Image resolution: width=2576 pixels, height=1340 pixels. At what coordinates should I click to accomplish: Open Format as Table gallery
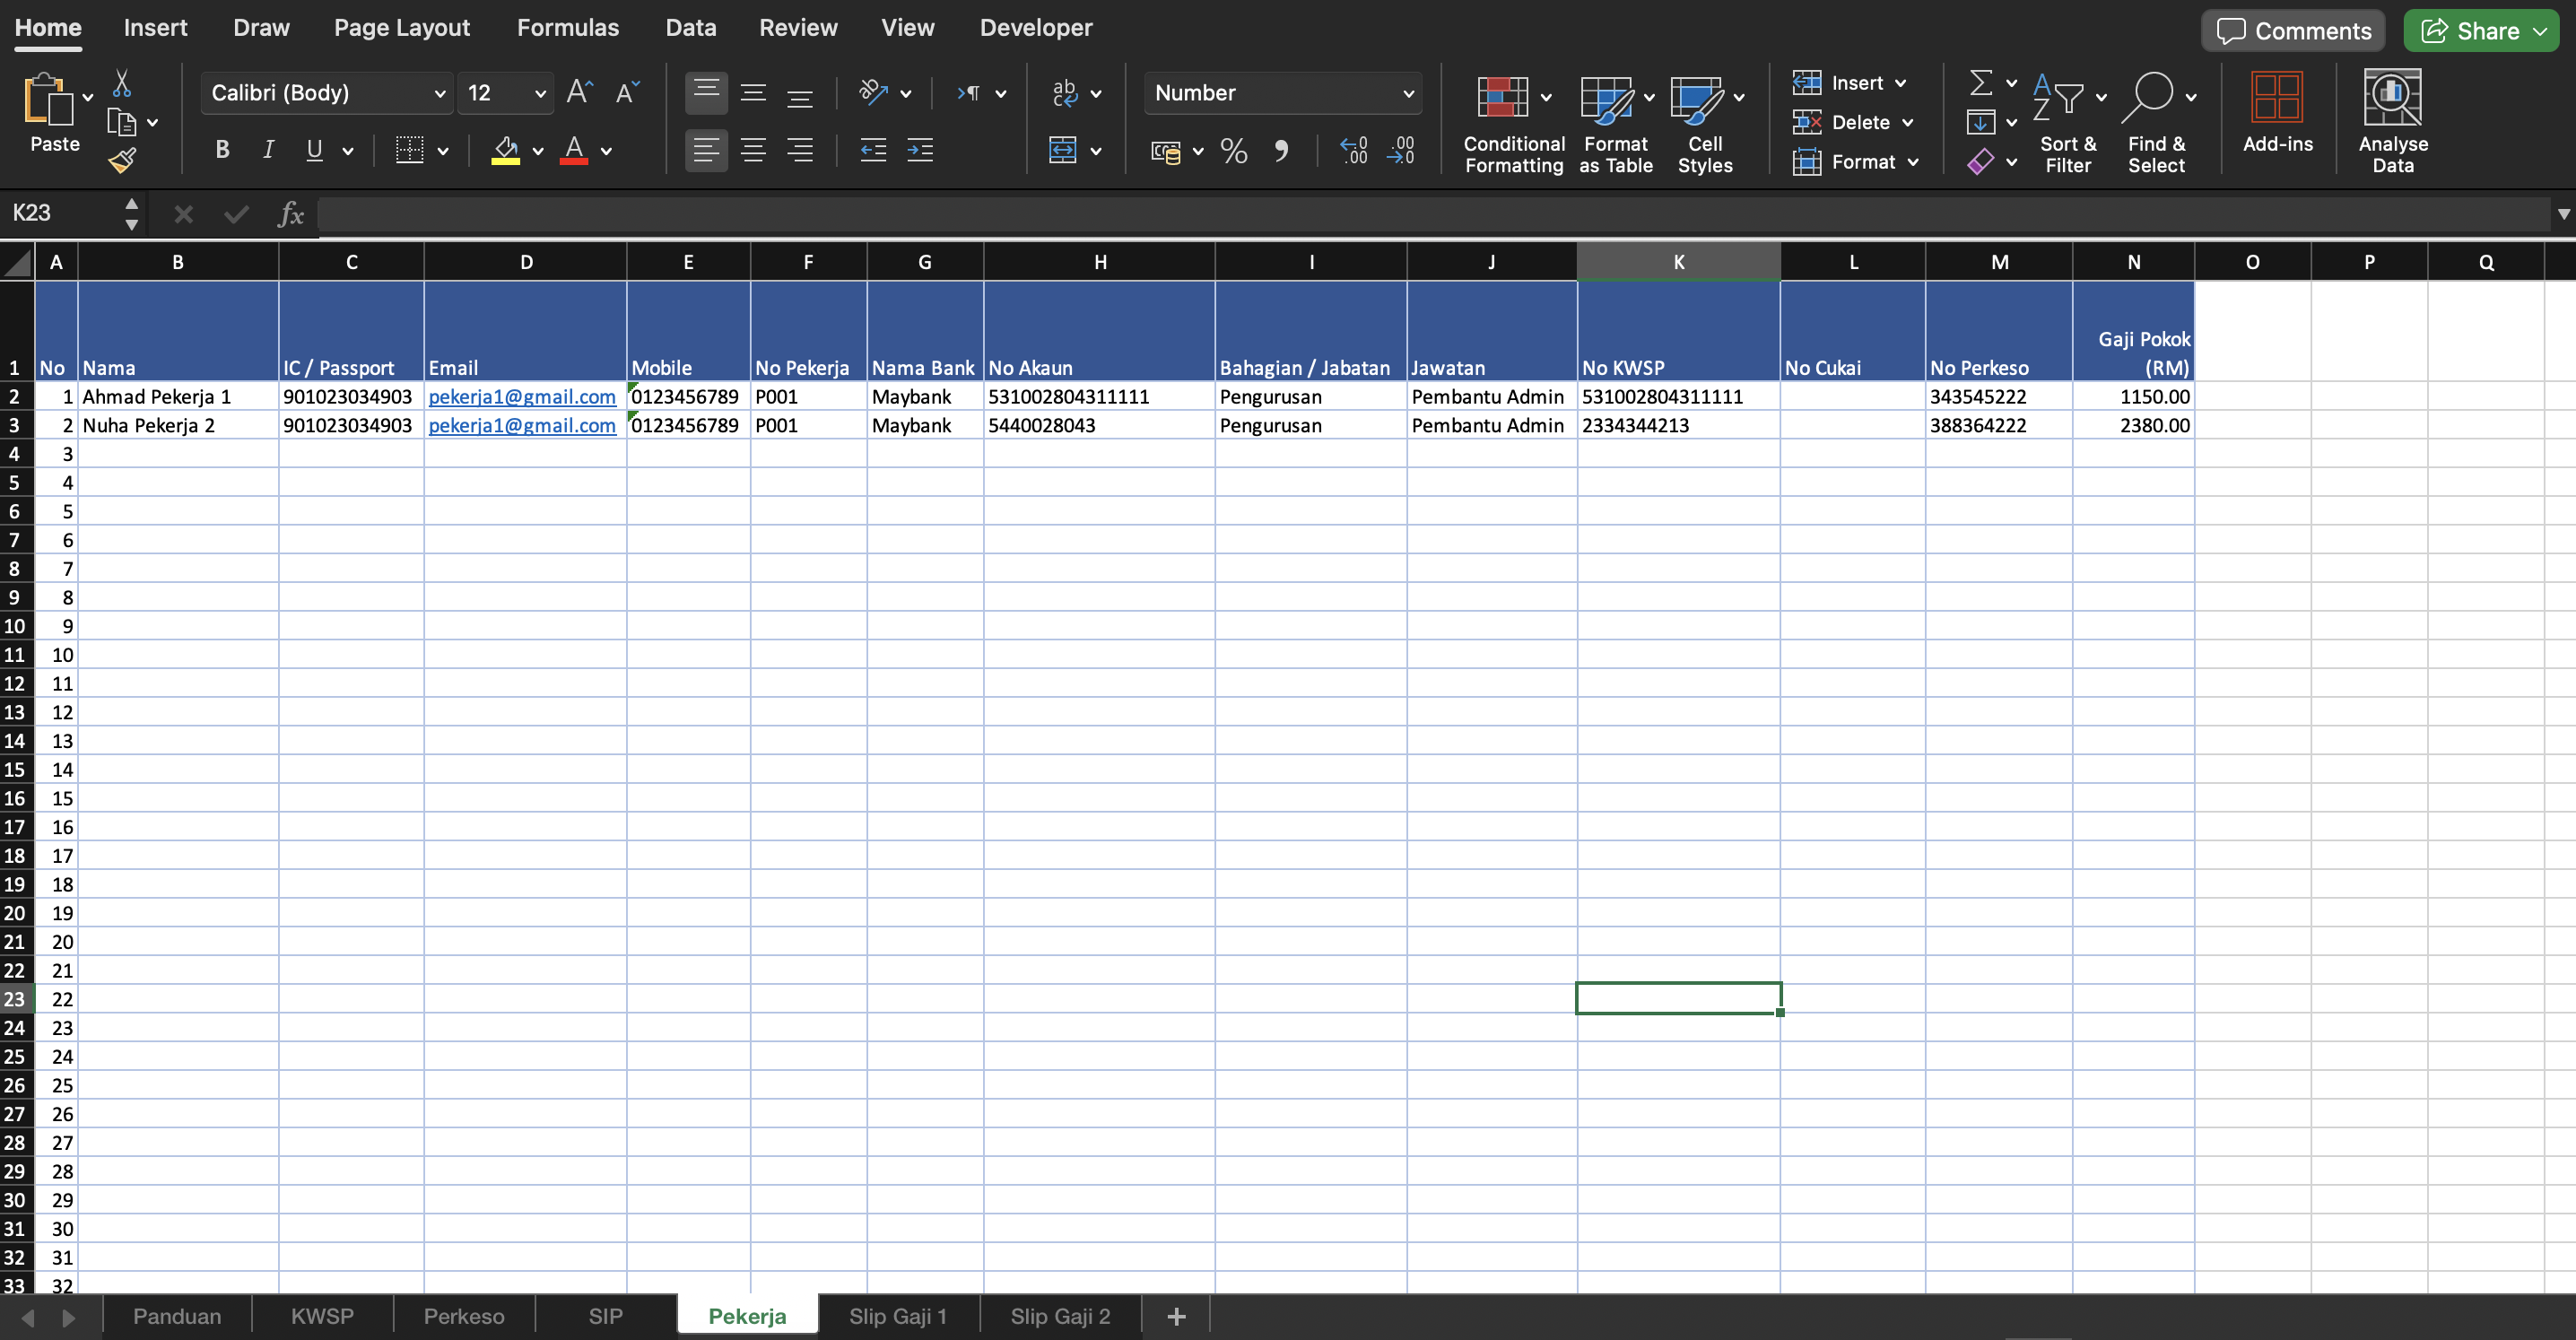tap(1616, 125)
